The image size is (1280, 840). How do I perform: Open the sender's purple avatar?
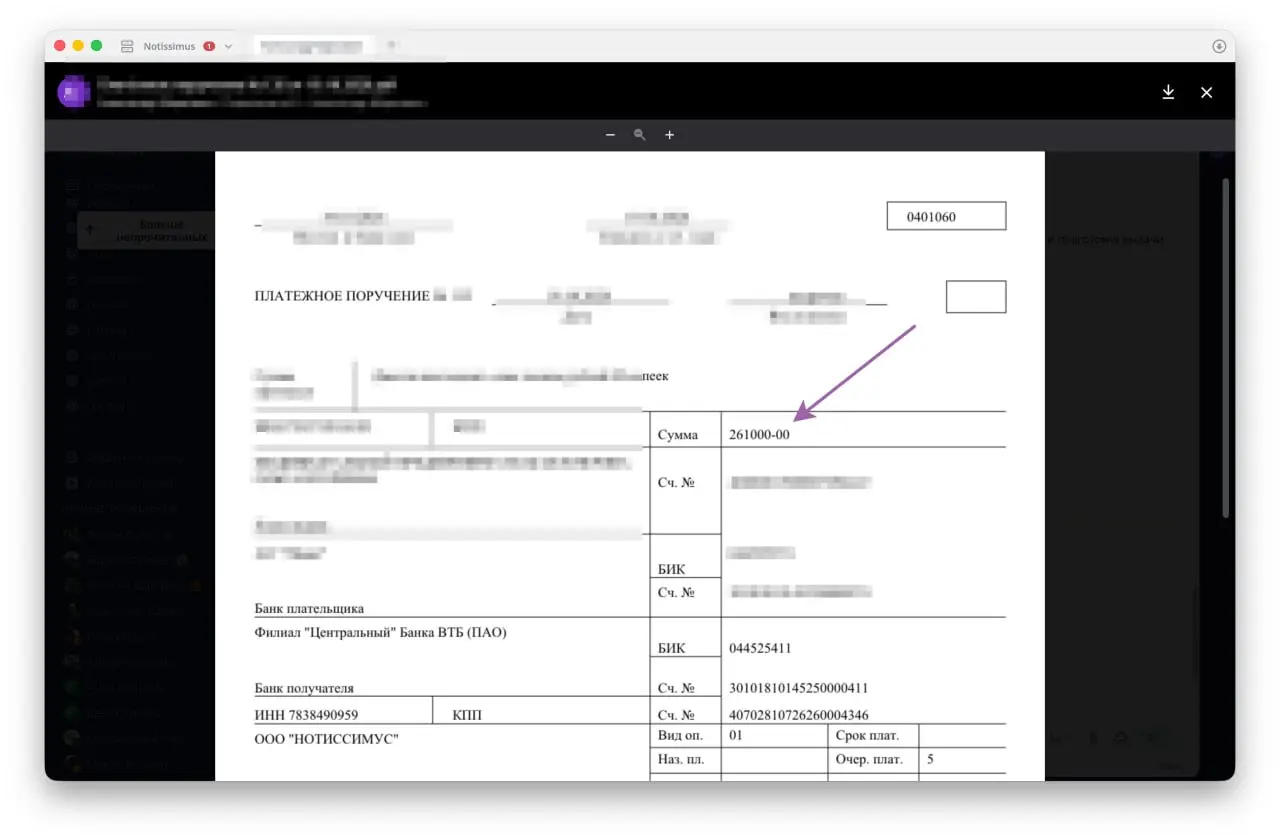(72, 91)
